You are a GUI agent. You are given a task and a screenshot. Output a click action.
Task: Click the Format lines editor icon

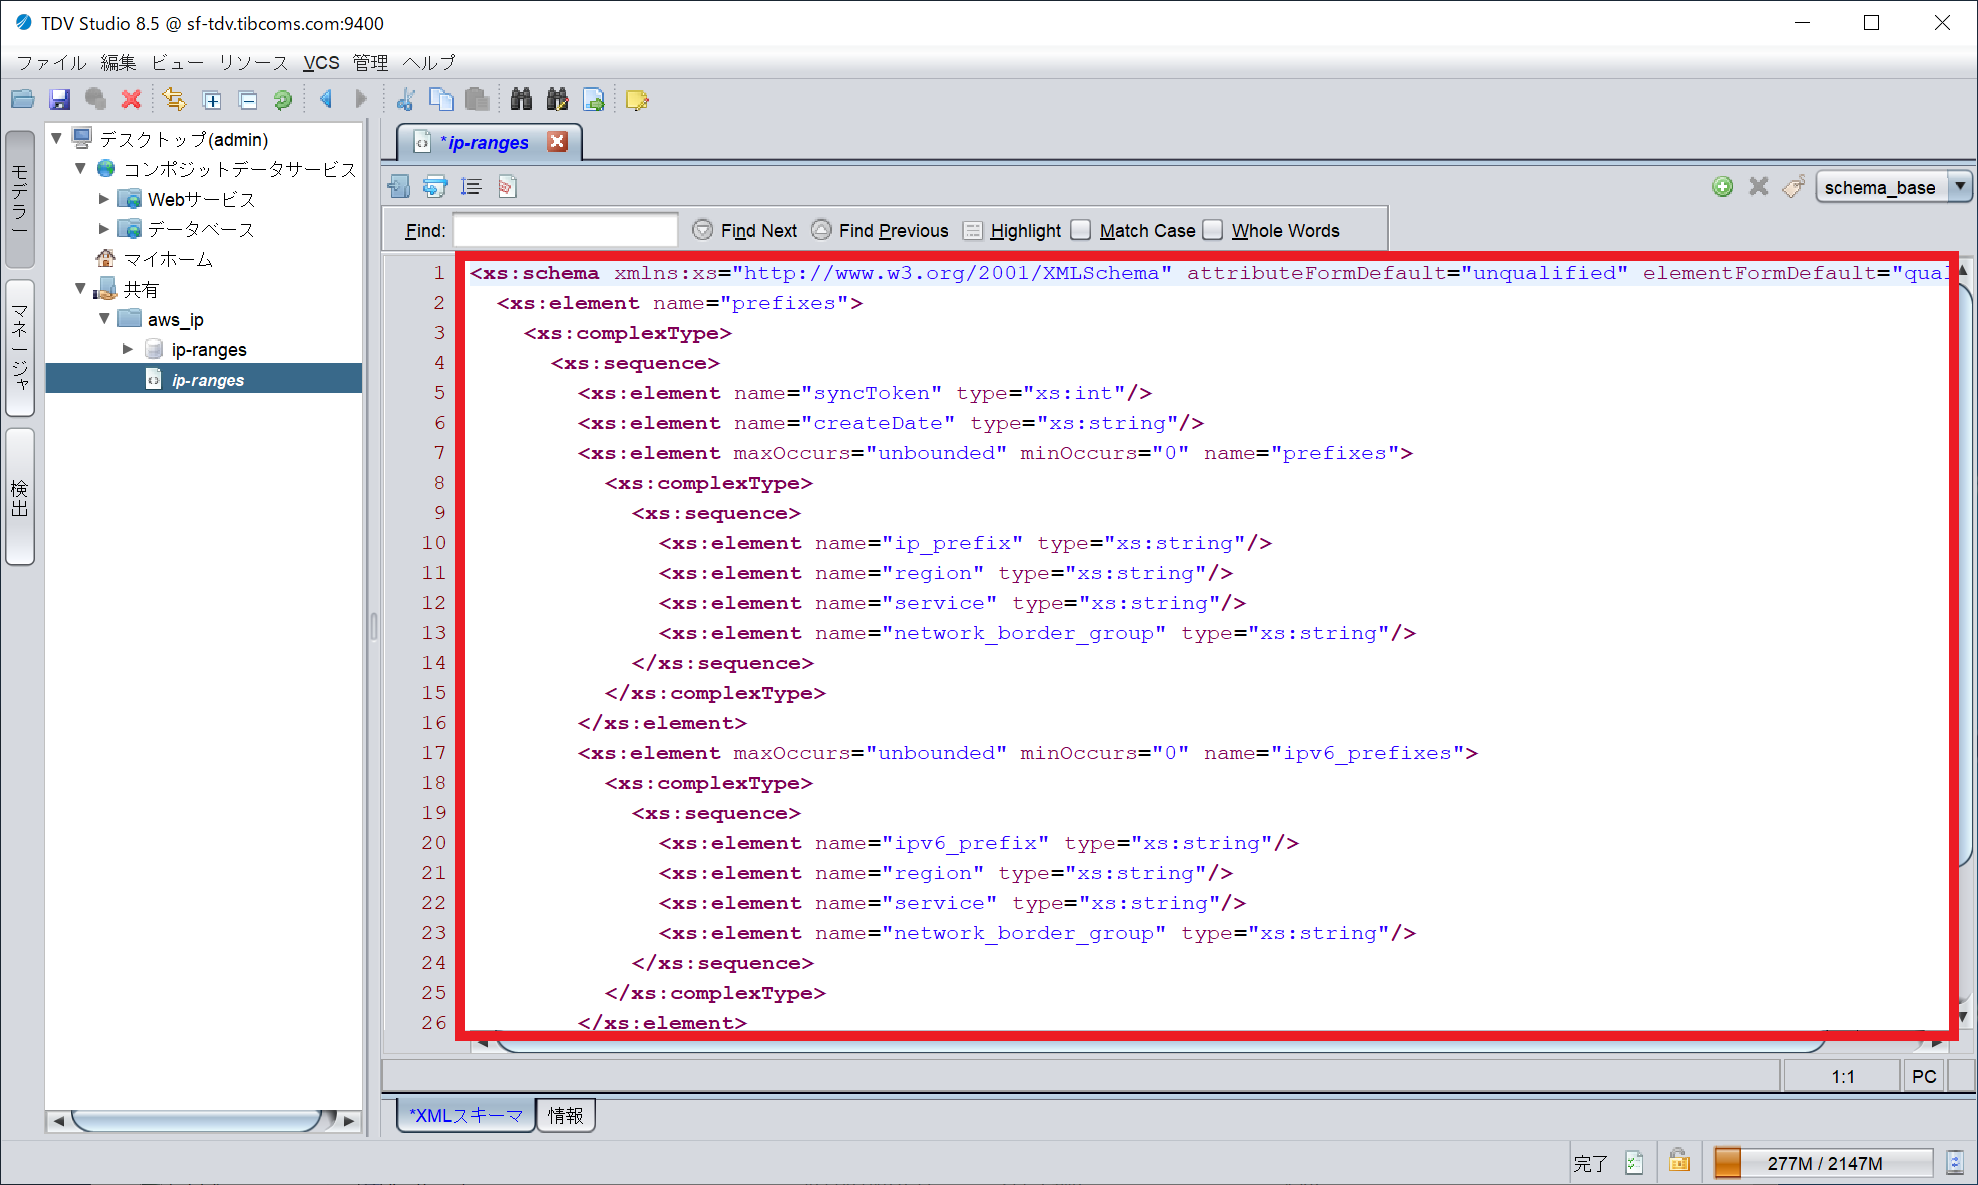[471, 186]
